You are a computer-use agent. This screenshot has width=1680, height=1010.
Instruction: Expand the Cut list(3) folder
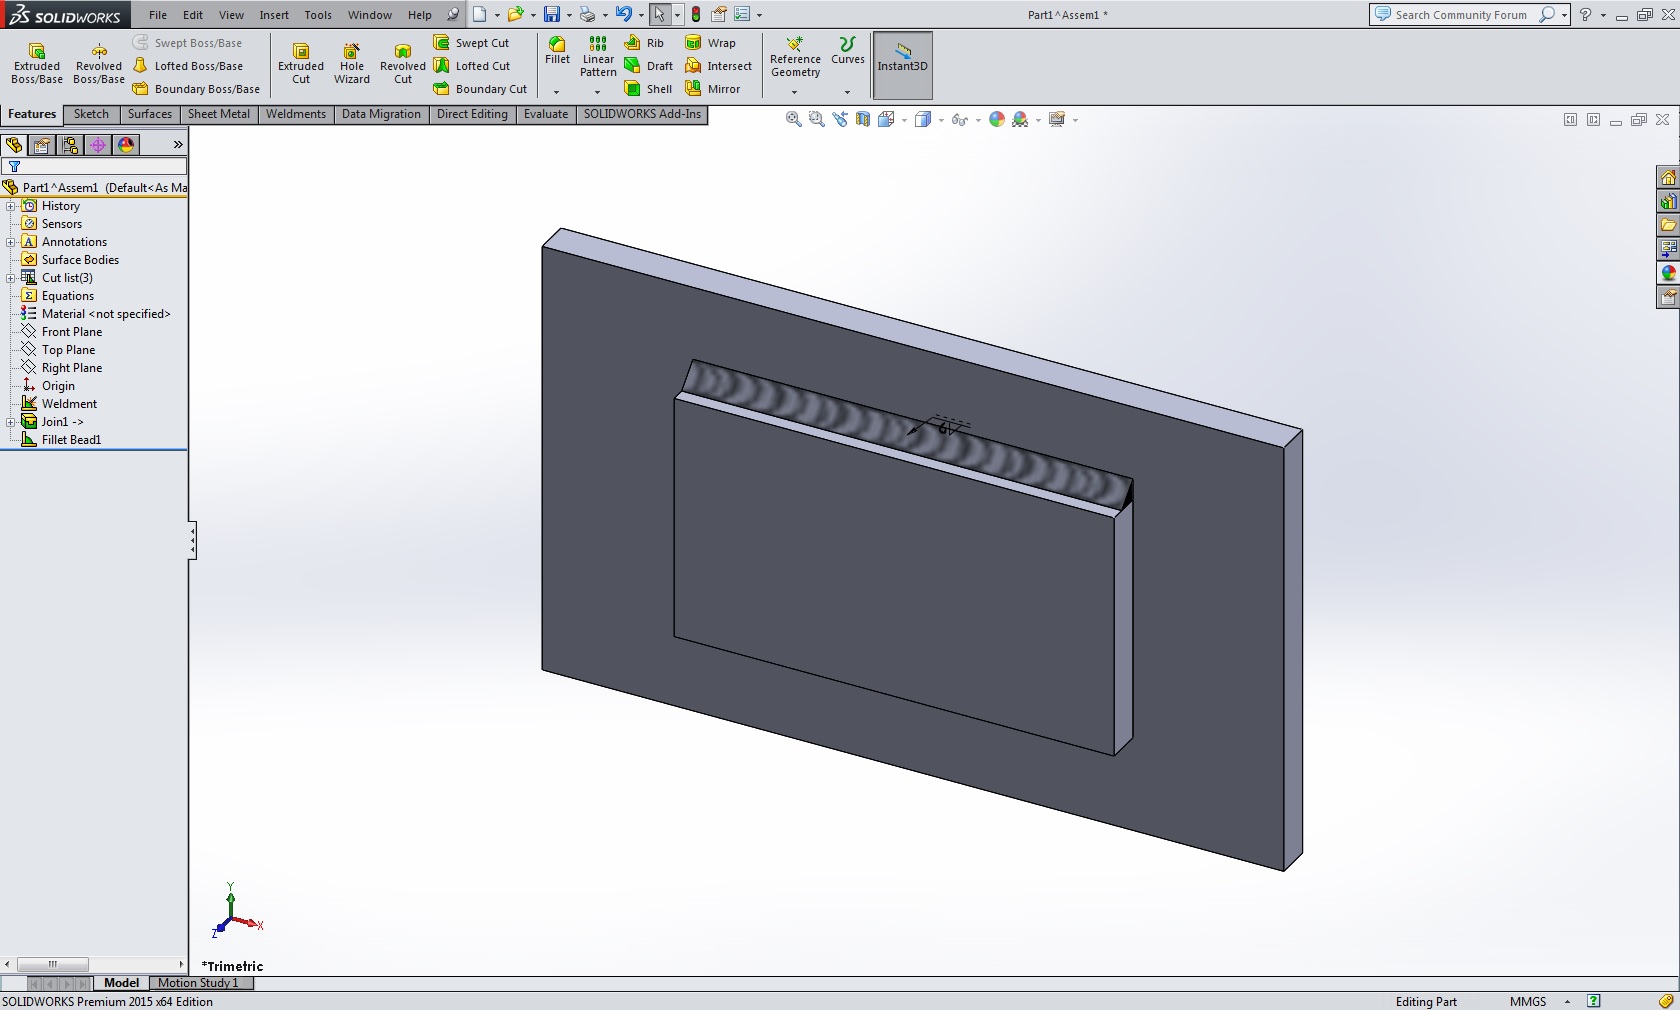(11, 278)
